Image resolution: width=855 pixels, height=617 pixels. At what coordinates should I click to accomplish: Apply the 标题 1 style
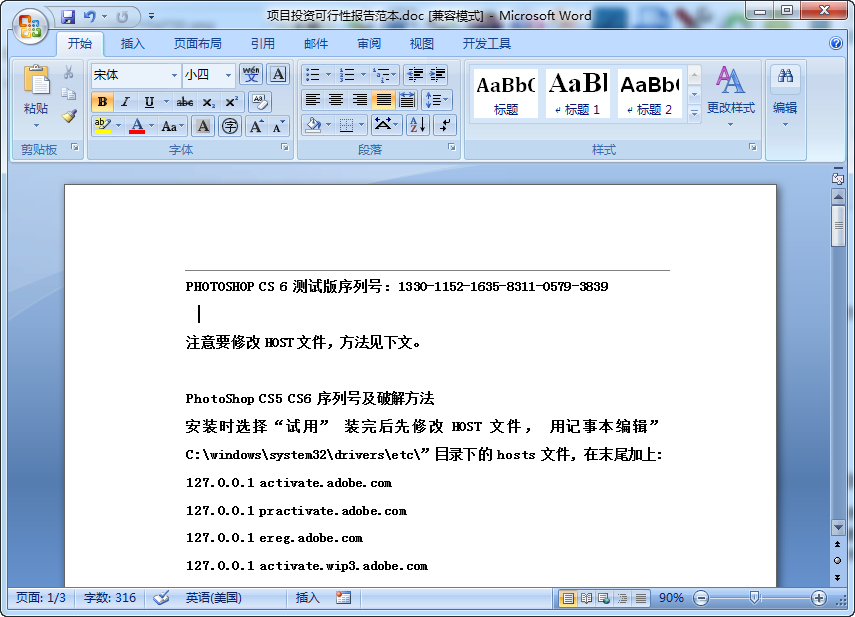[577, 93]
